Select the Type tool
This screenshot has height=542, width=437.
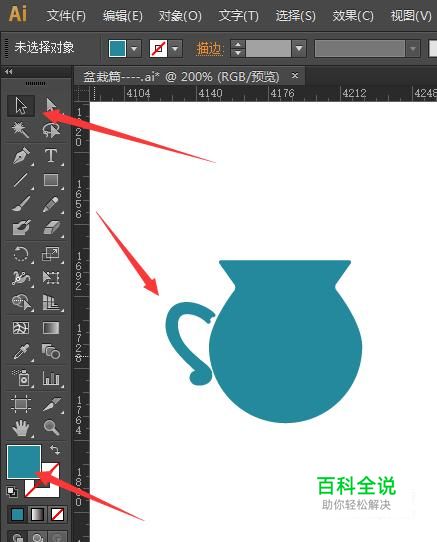point(51,156)
